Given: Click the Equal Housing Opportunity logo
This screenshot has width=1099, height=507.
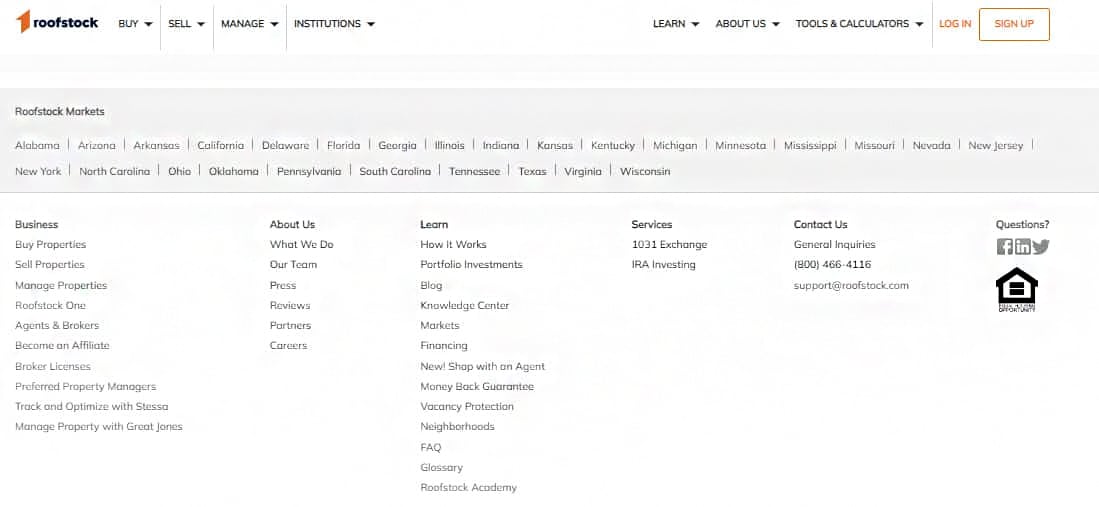Looking at the screenshot, I should point(1016,290).
